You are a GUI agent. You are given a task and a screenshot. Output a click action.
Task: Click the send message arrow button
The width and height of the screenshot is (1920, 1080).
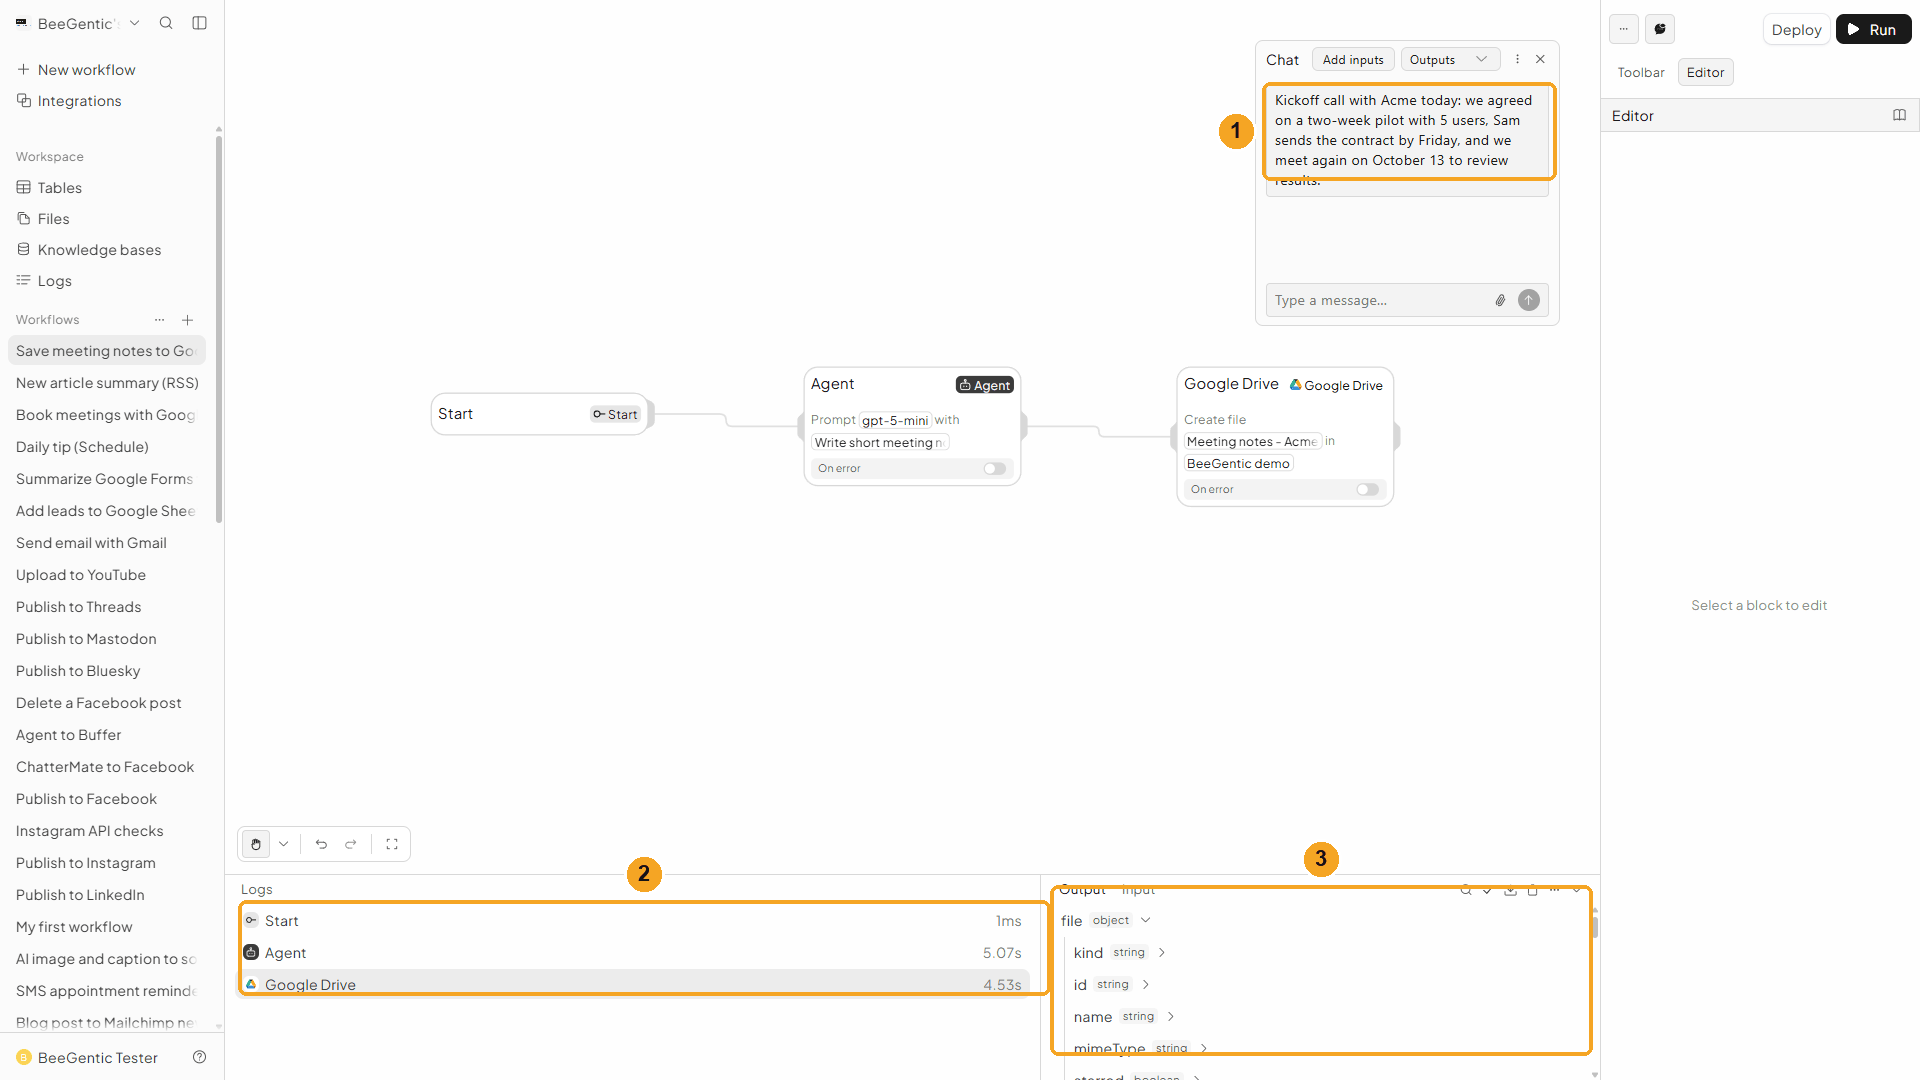tap(1529, 300)
